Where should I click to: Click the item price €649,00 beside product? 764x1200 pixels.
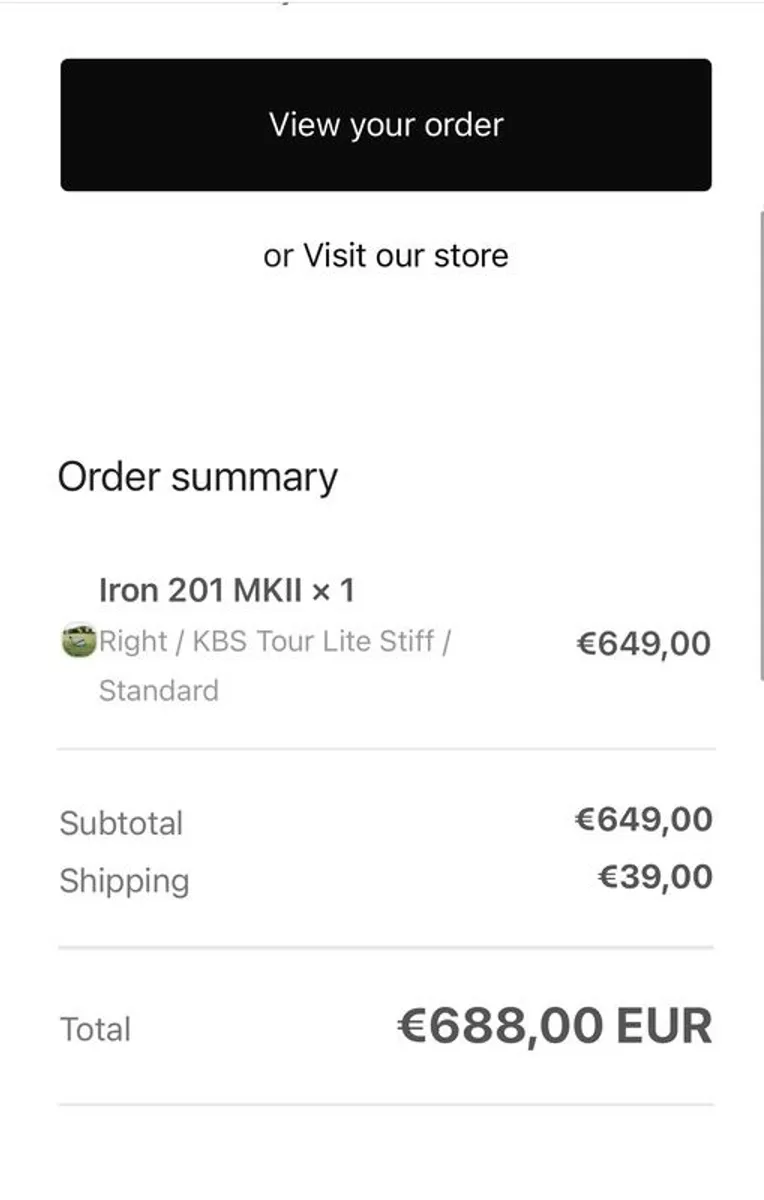[x=644, y=643]
